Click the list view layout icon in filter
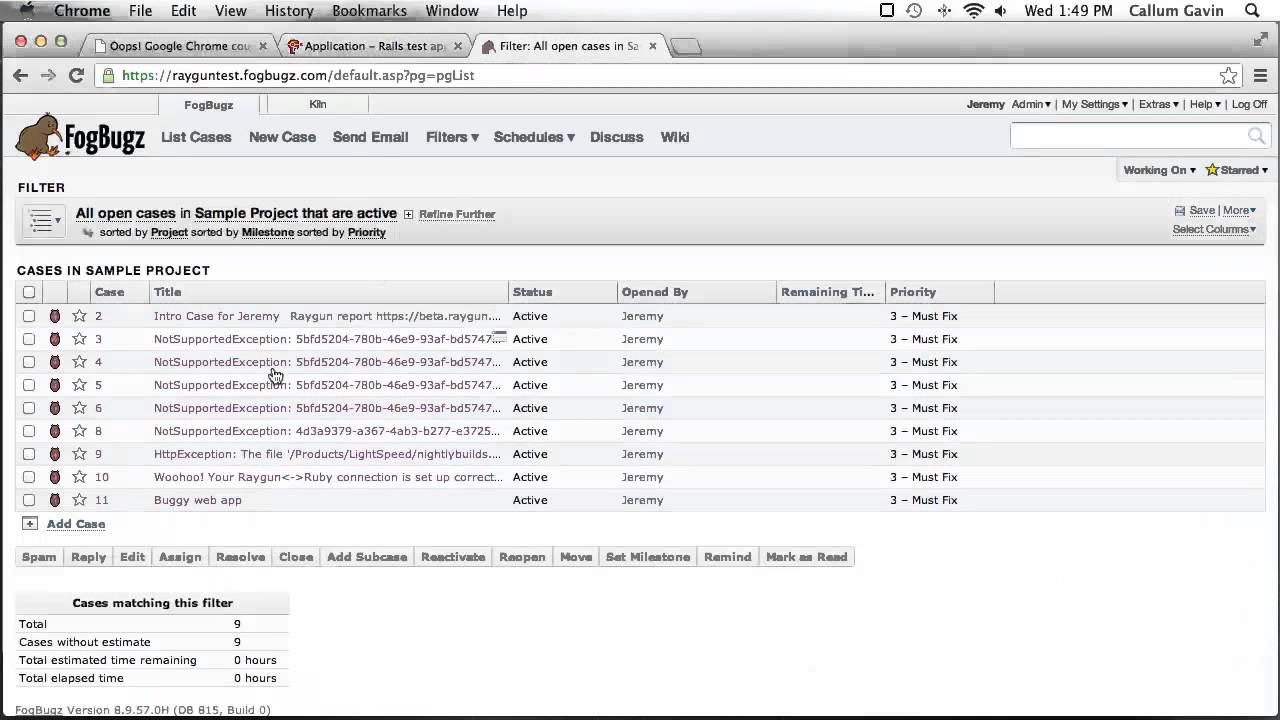1280x720 pixels. pos(41,222)
